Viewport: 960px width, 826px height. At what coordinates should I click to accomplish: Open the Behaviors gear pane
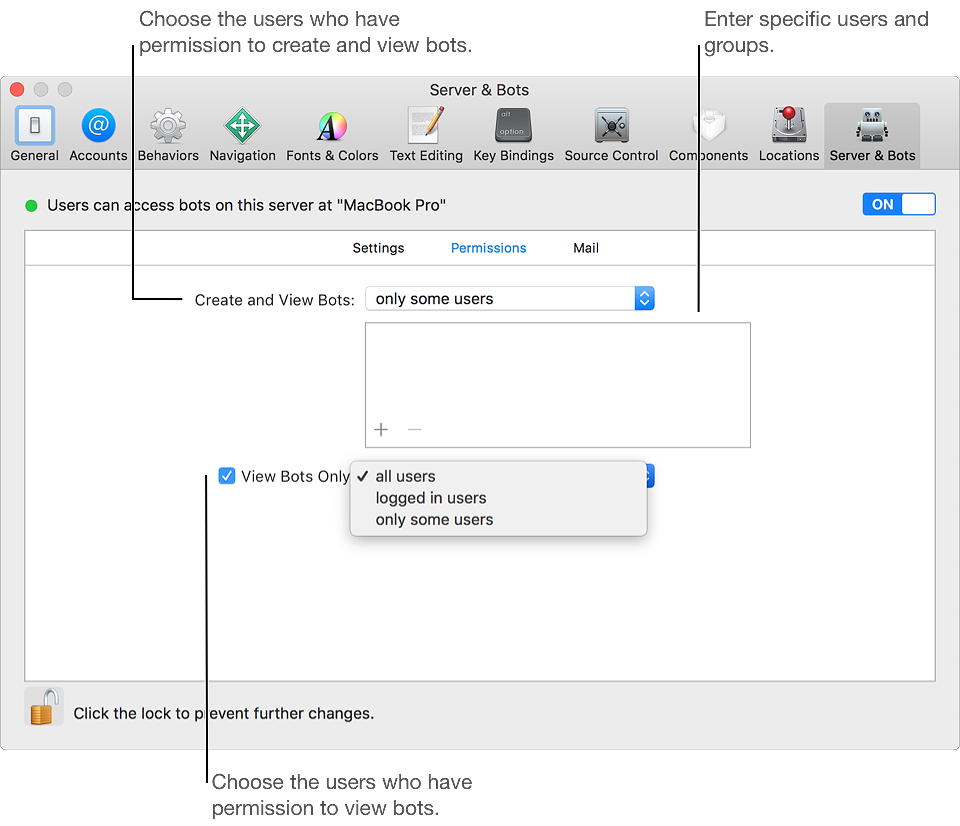(168, 134)
